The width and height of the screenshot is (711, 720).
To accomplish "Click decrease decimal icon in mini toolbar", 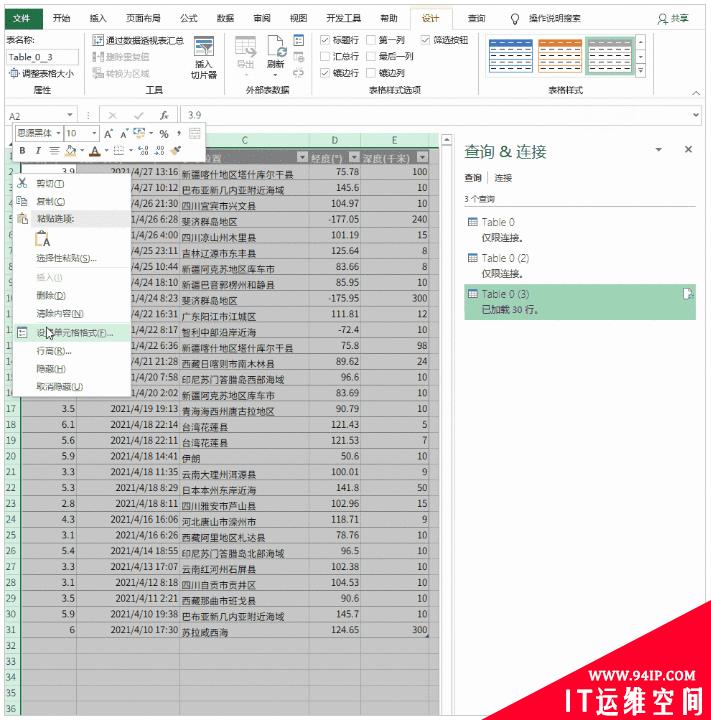I will click(x=159, y=151).
